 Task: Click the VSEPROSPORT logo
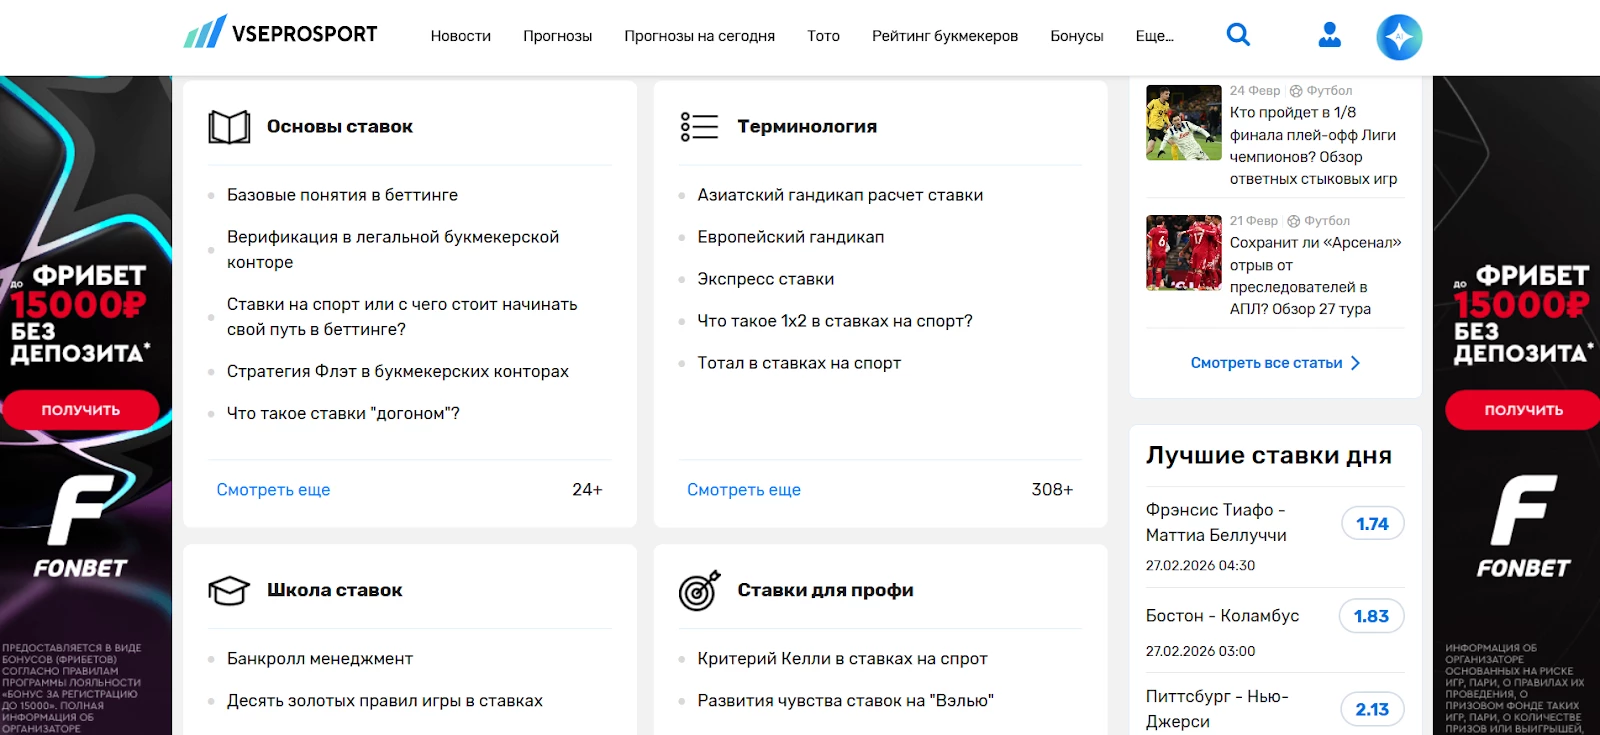[x=281, y=33]
